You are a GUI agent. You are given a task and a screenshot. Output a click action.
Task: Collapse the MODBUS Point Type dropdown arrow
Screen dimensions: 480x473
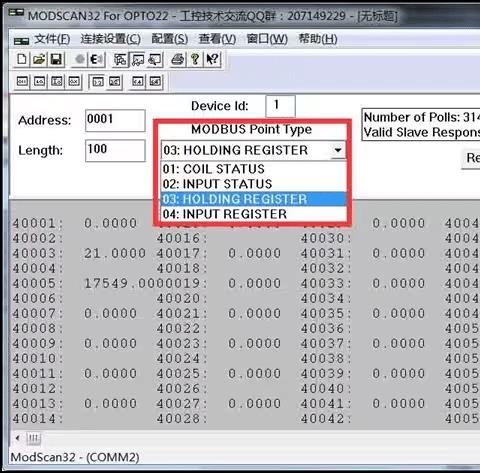pos(338,150)
